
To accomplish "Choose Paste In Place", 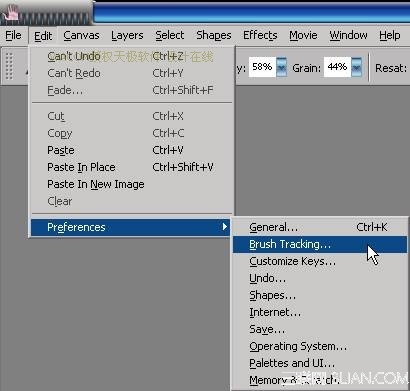I will click(130, 167).
